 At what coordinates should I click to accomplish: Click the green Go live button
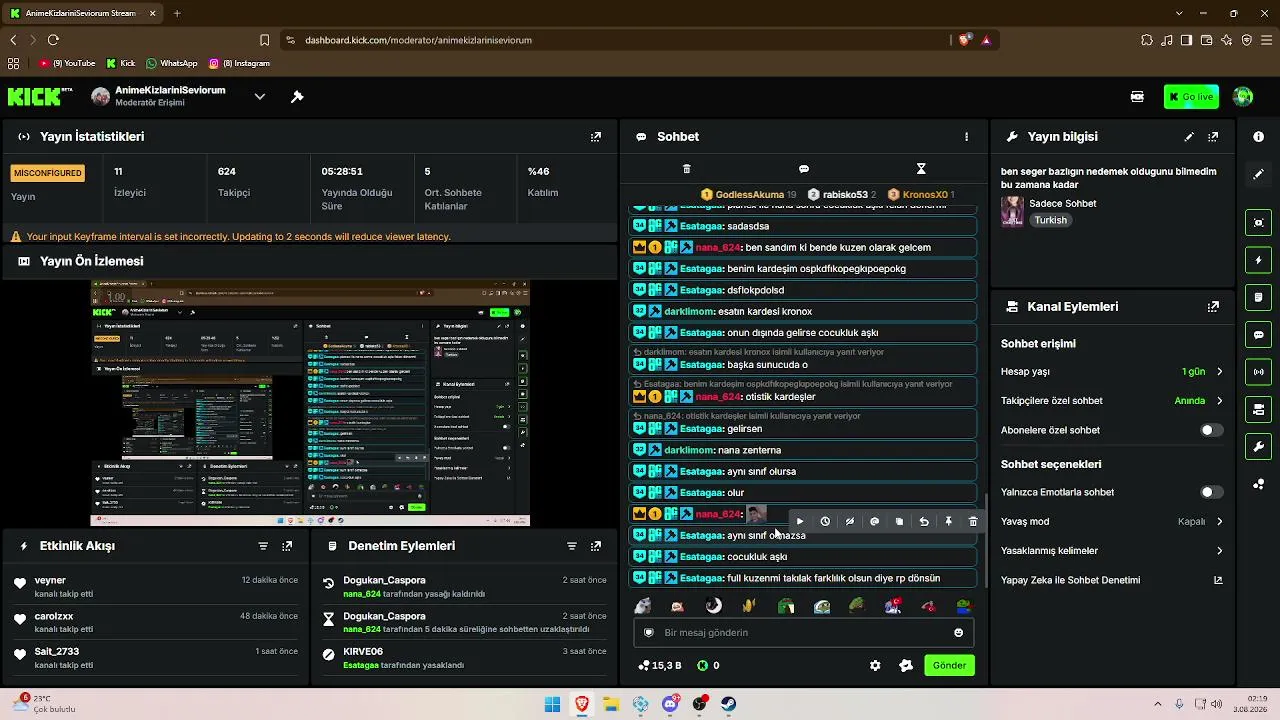tap(1191, 97)
